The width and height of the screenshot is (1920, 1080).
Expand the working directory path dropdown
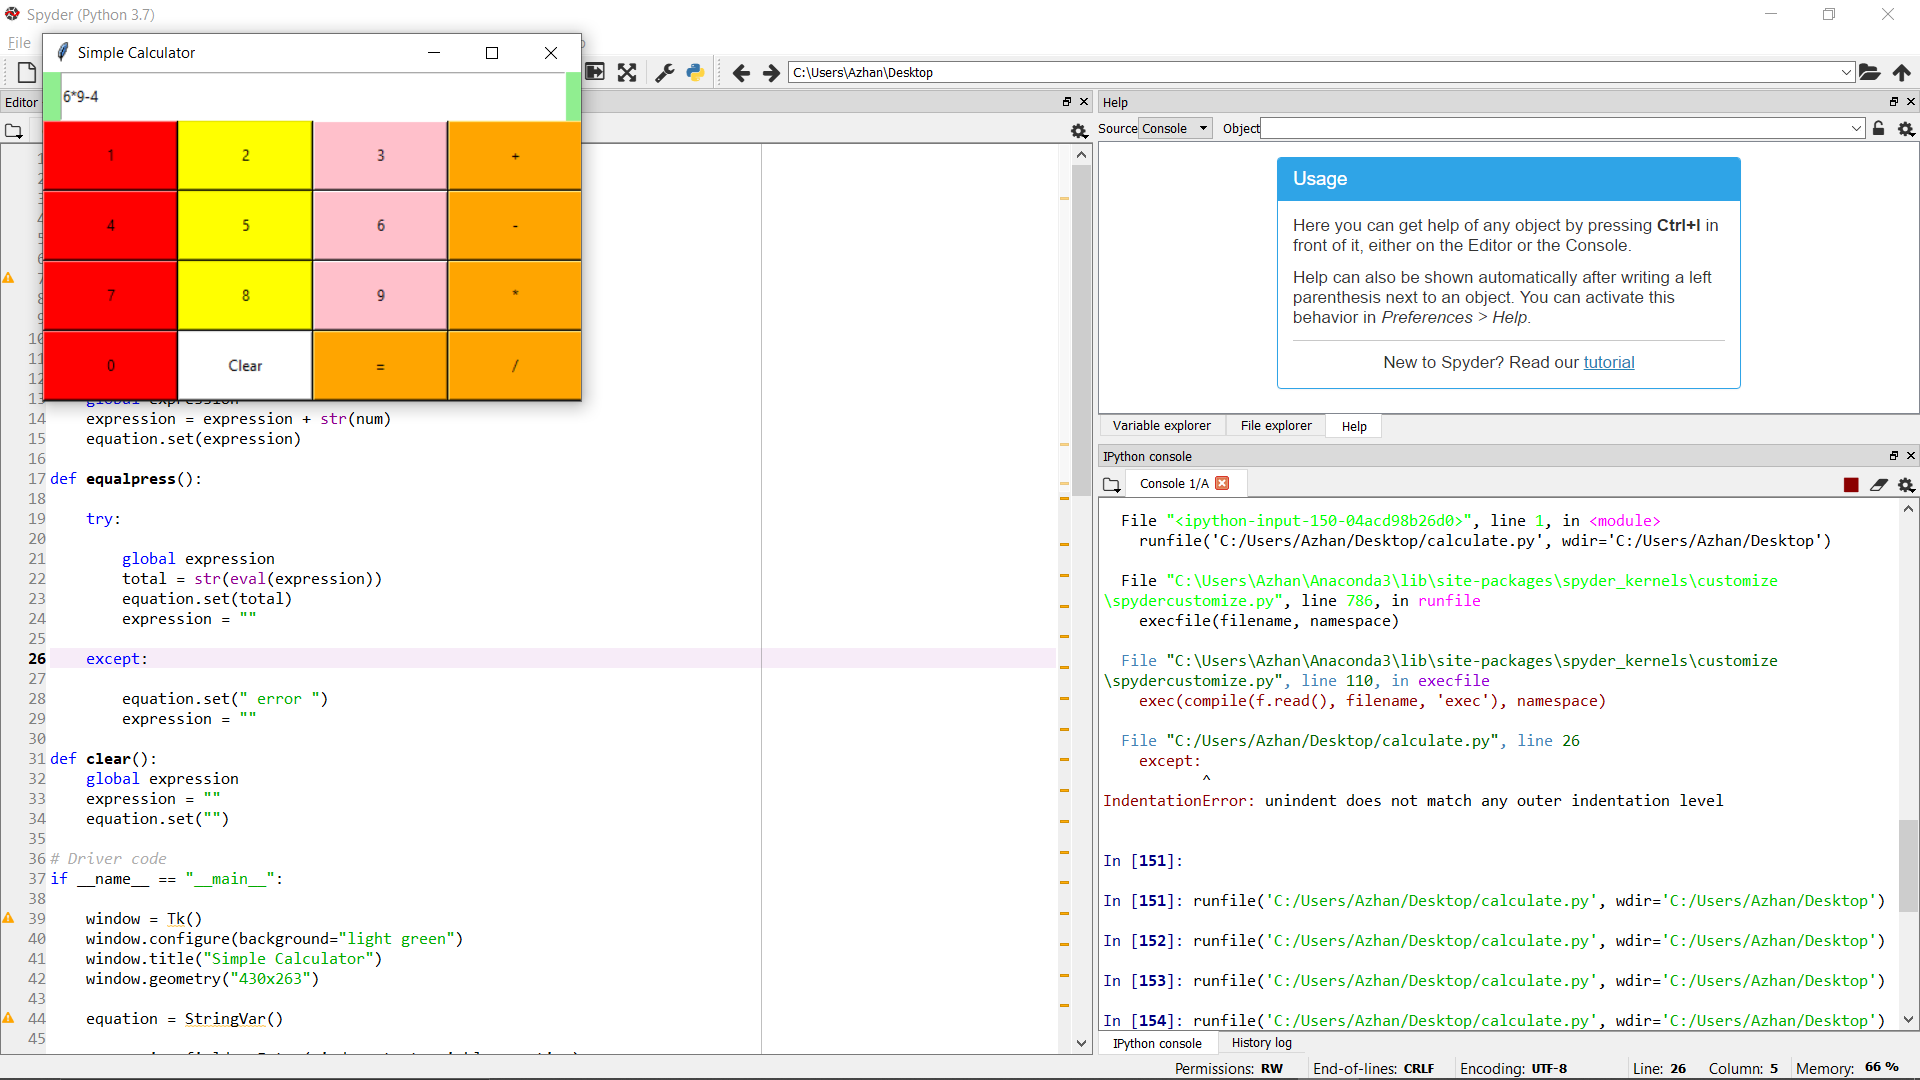[1846, 72]
